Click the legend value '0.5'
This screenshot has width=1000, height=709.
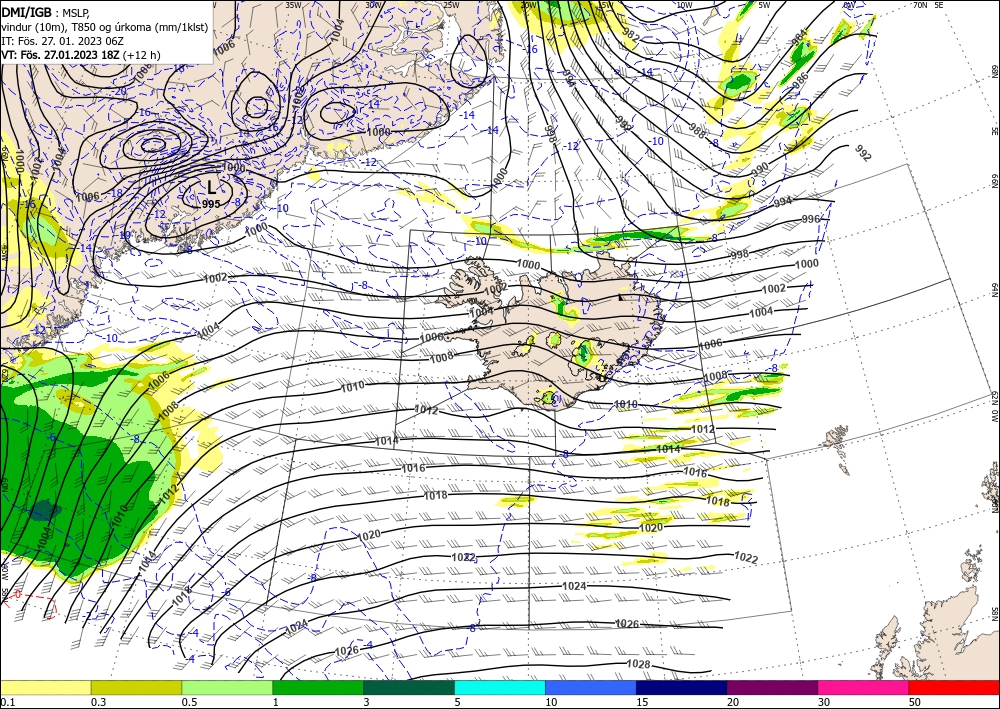[189, 702]
